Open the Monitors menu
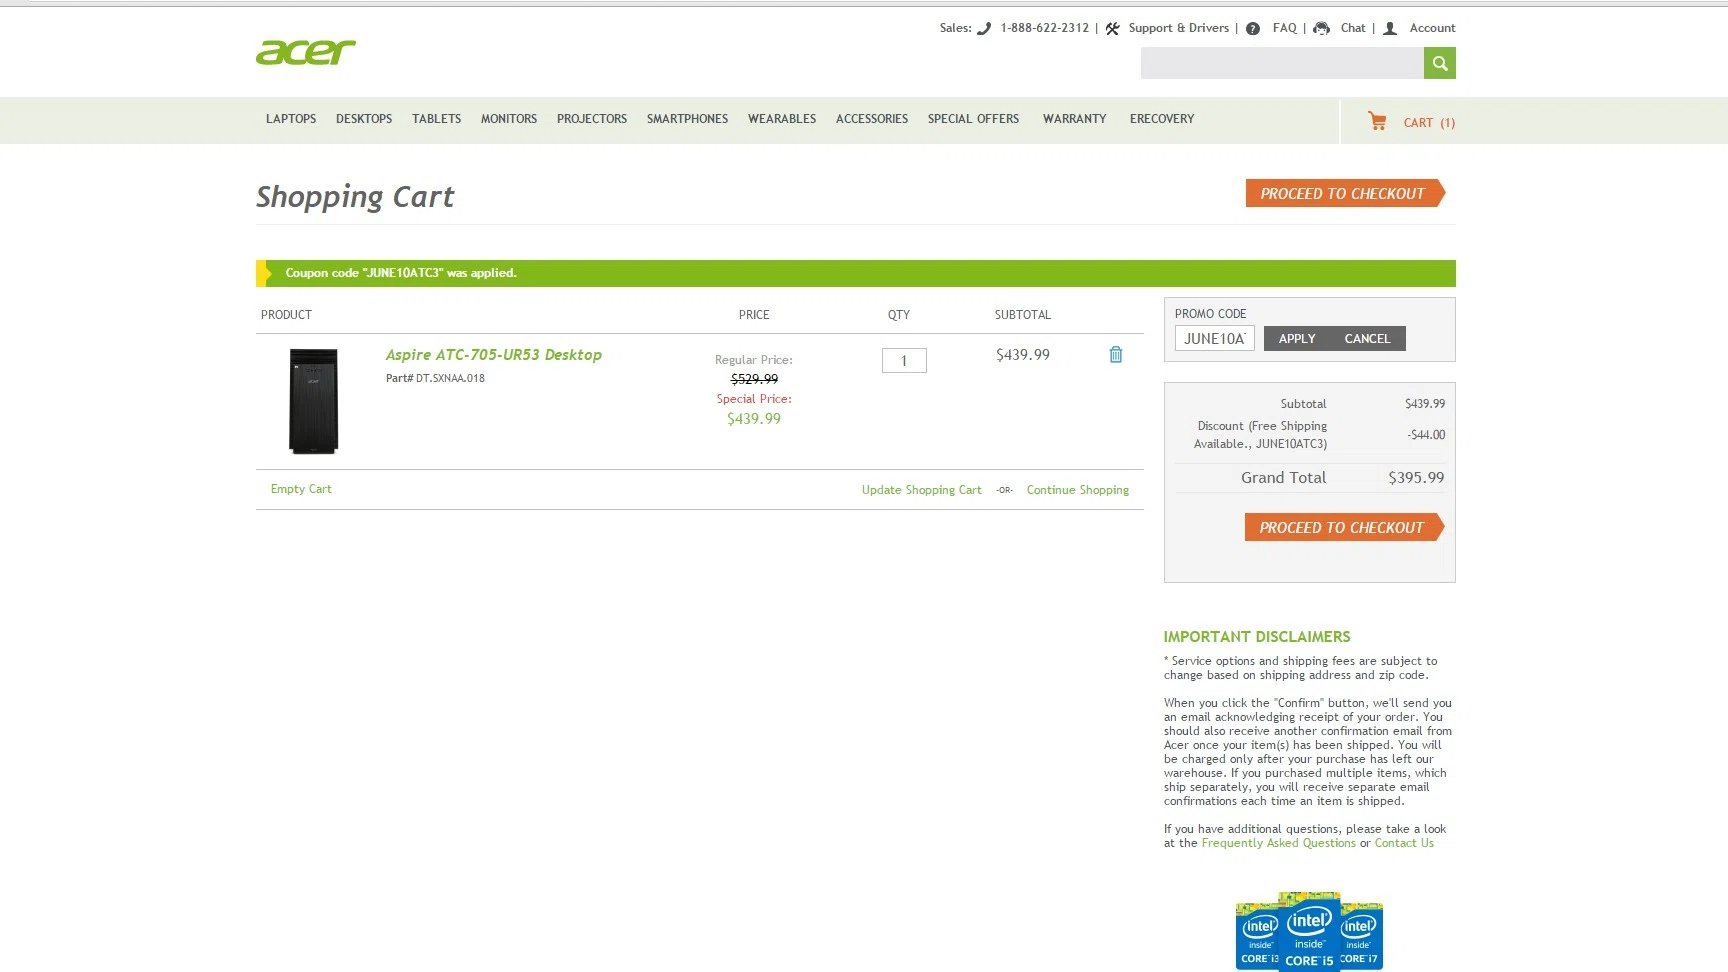Screen dimensions: 1728x972 point(509,119)
